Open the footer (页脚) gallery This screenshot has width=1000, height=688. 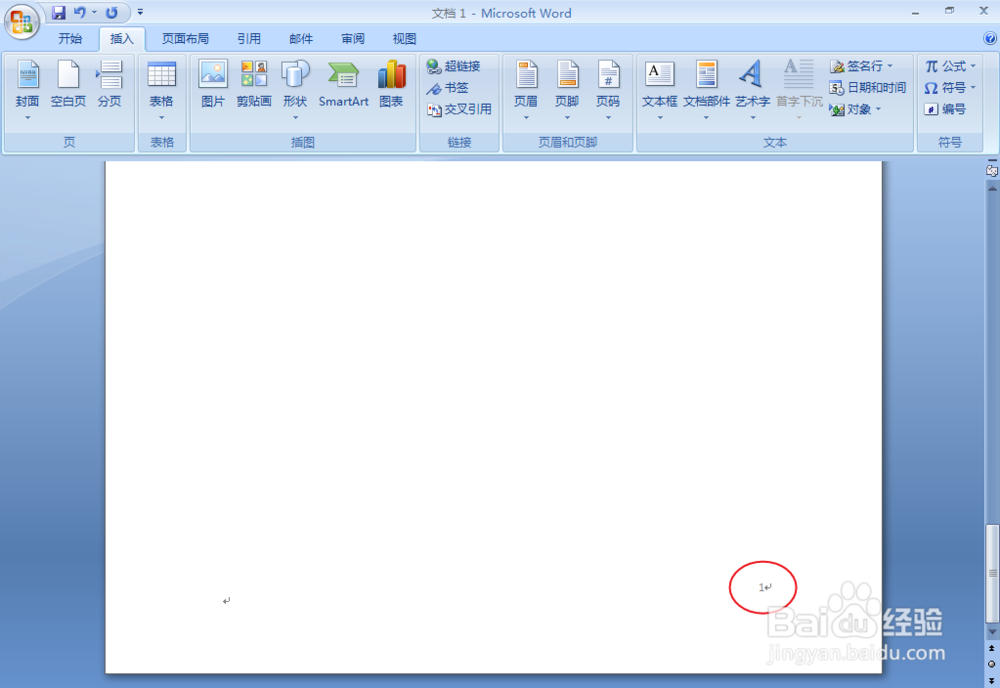coord(567,91)
